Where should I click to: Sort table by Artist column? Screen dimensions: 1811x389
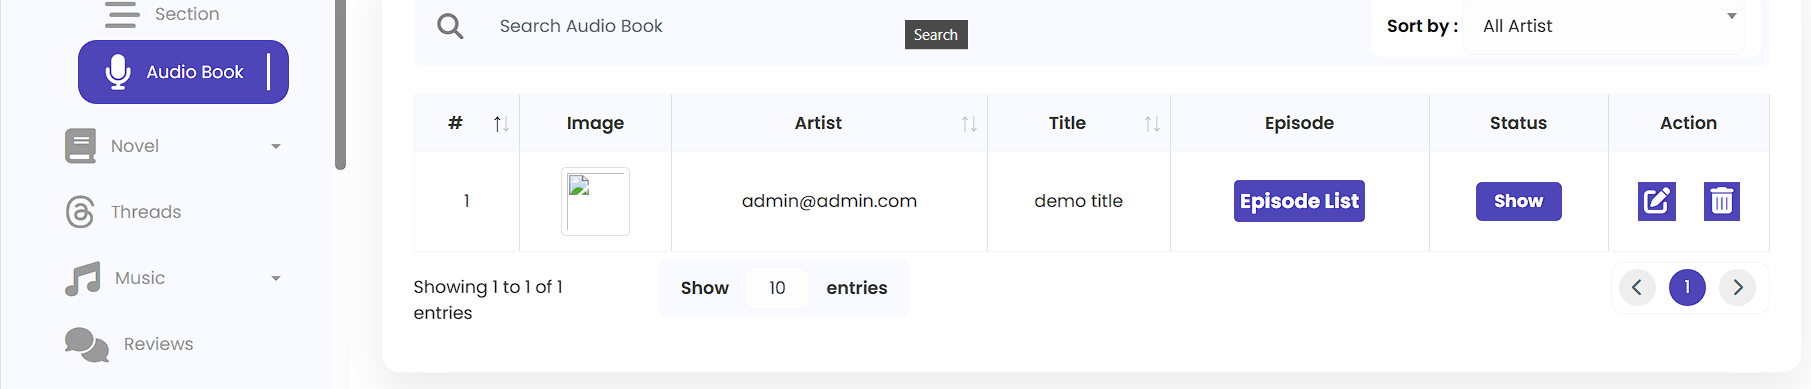coord(969,123)
